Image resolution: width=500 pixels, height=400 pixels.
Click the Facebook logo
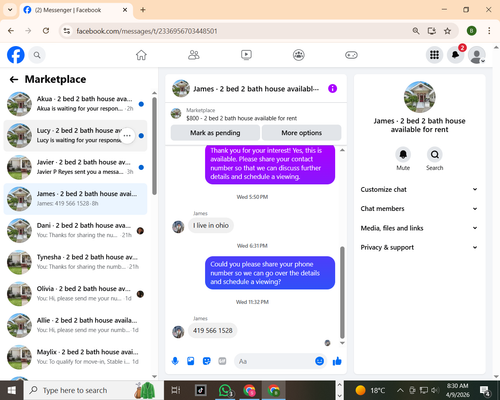click(16, 55)
